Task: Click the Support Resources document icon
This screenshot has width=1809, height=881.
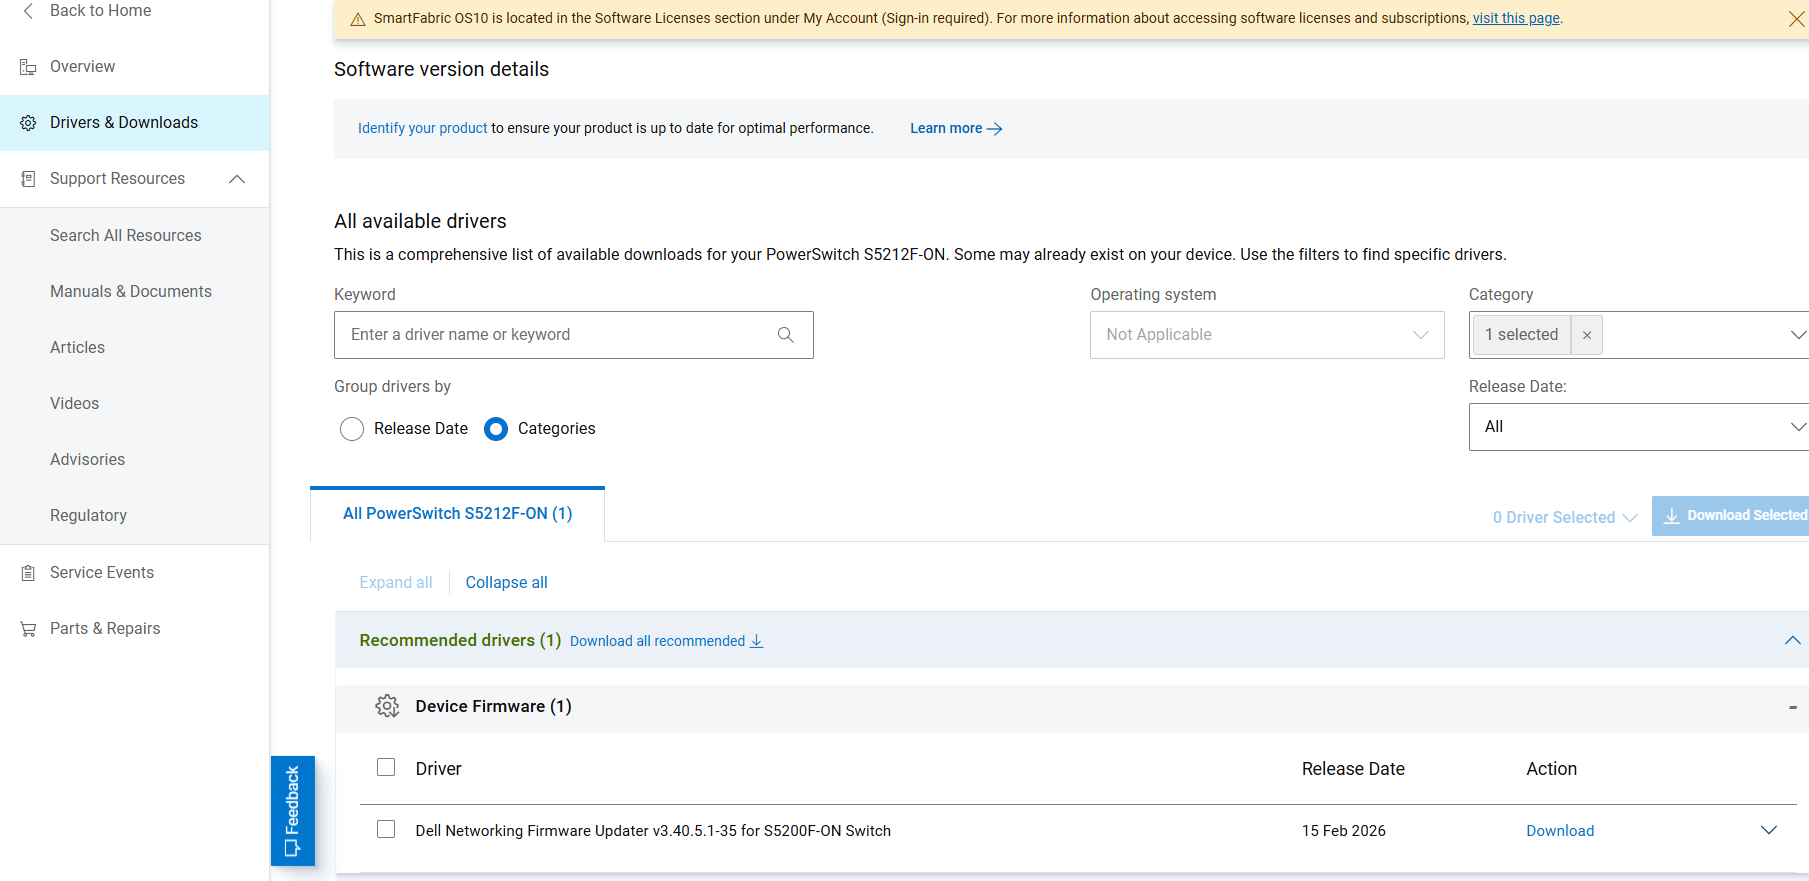Action: pos(28,179)
